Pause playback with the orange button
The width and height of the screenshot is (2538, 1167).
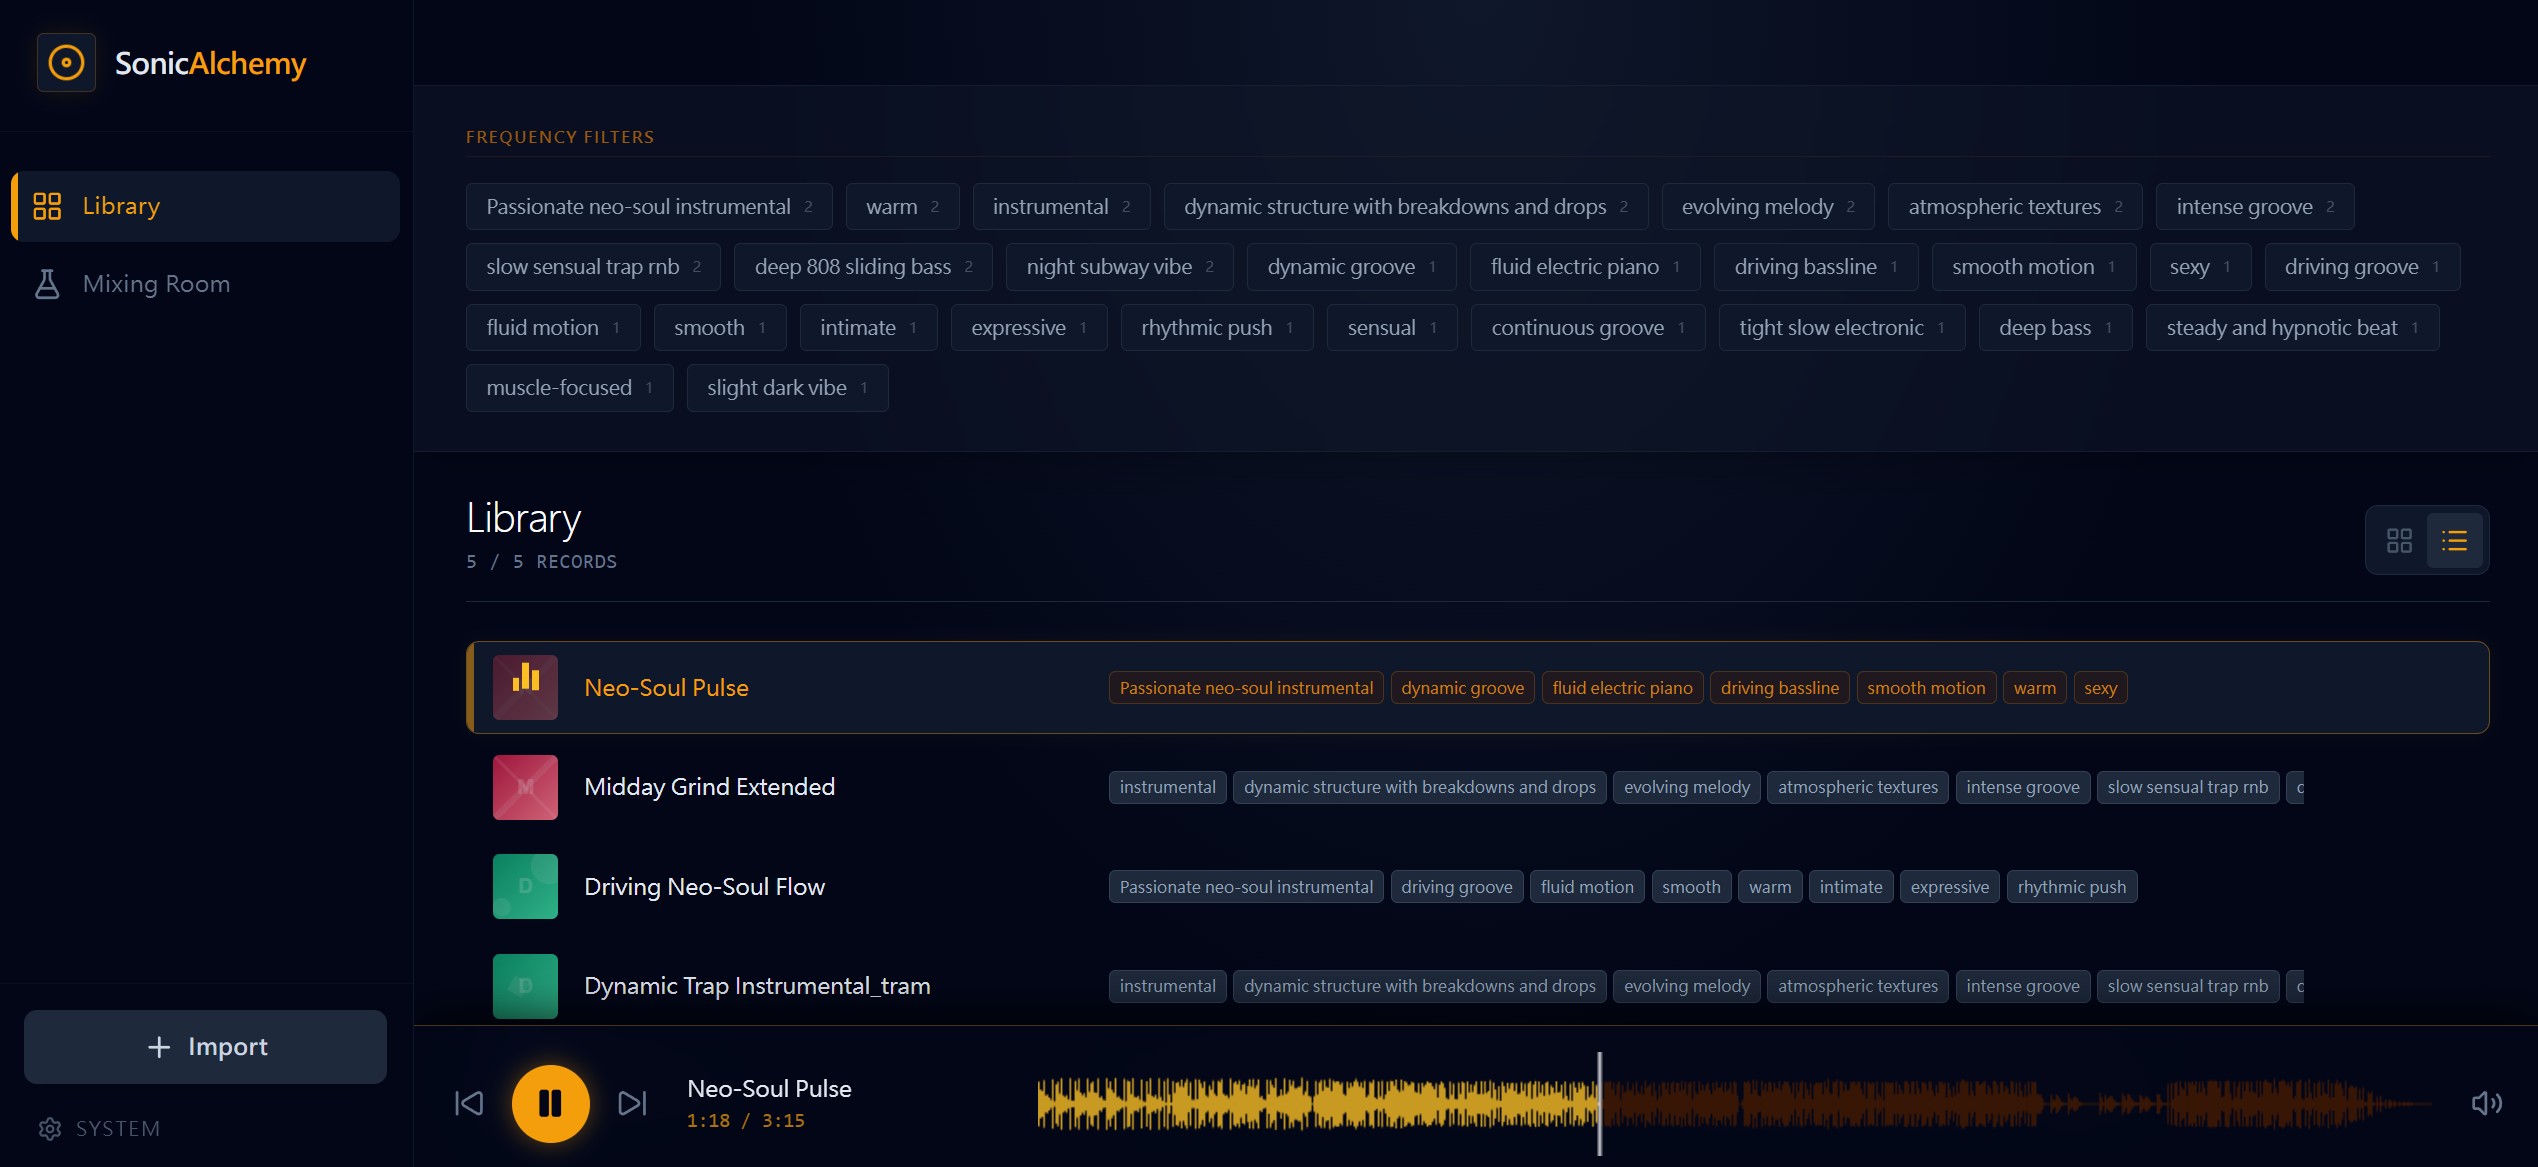[550, 1103]
